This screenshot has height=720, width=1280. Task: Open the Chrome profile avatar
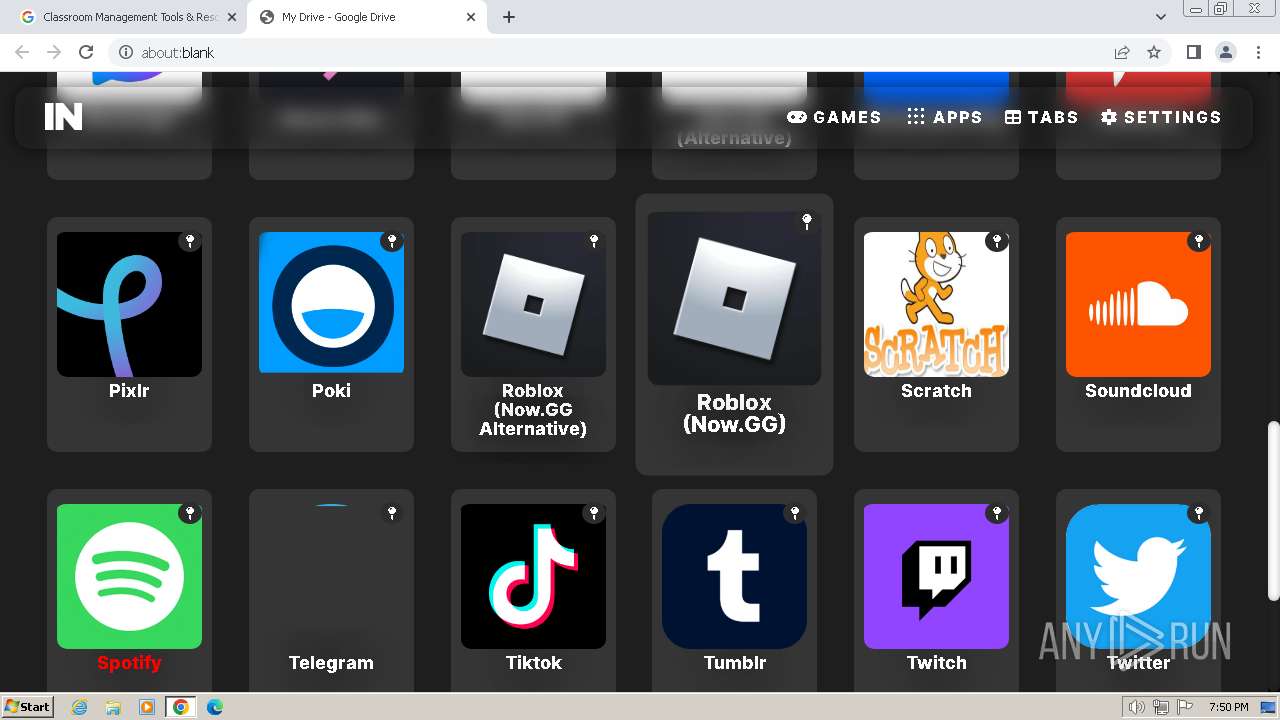[1226, 52]
